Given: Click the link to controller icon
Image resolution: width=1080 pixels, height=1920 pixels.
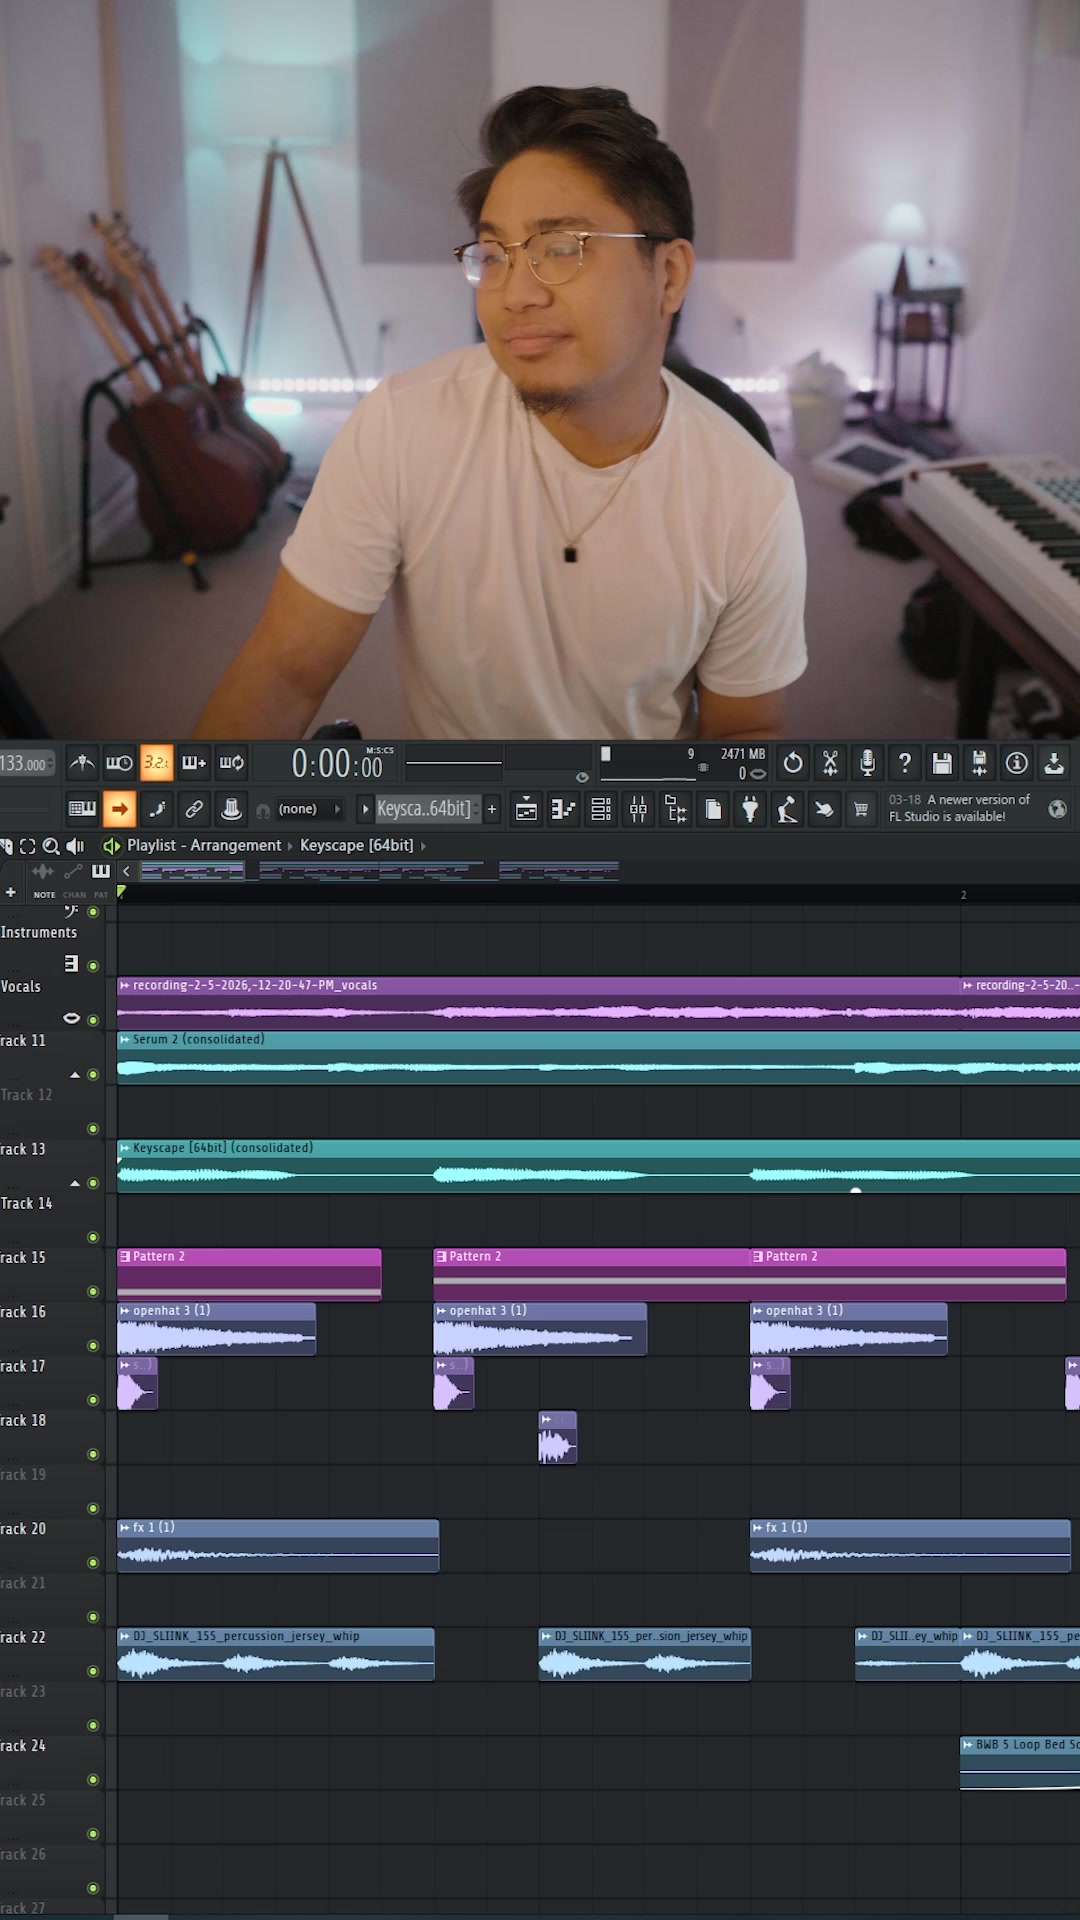Looking at the screenshot, I should 194,809.
